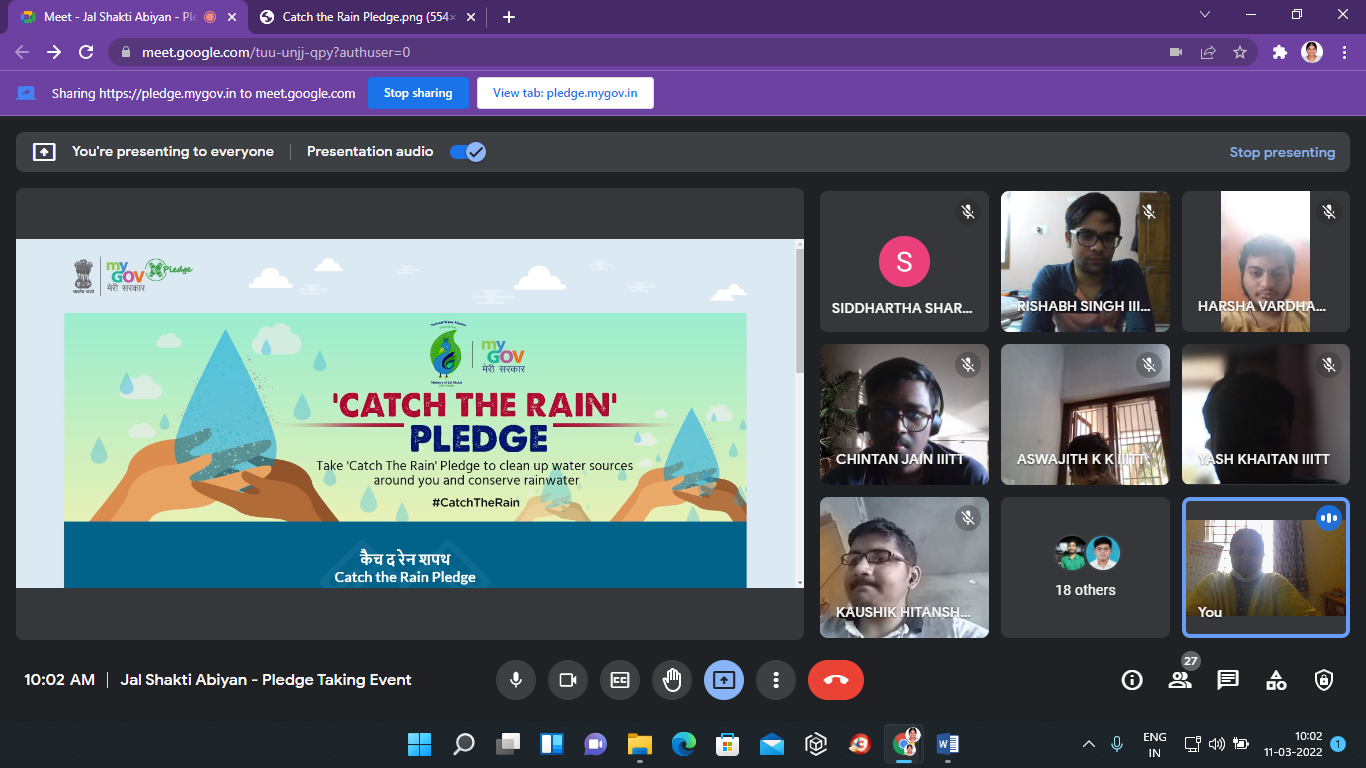Open camera permission icon in address bar

coord(1176,52)
